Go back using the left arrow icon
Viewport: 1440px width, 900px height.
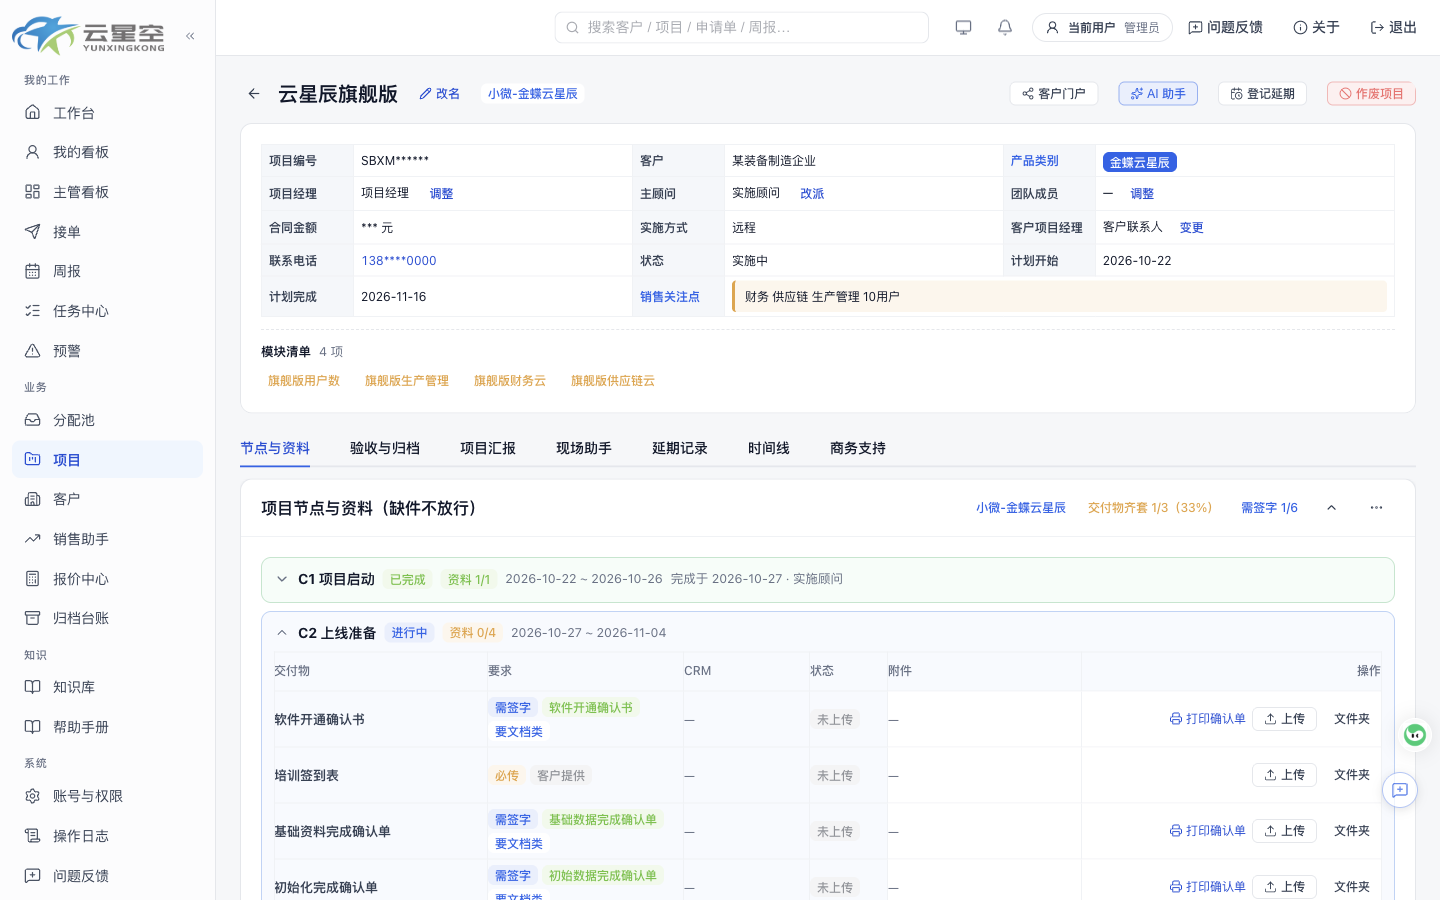point(254,94)
